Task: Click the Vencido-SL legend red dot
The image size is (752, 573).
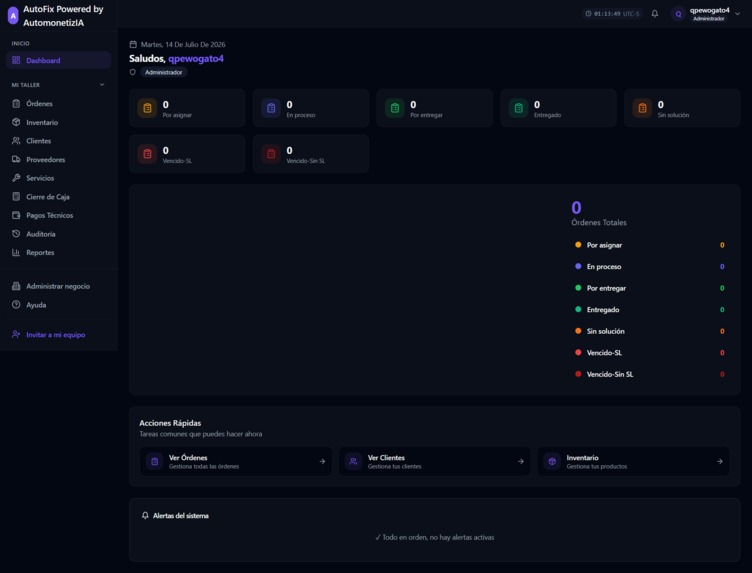Action: click(578, 352)
